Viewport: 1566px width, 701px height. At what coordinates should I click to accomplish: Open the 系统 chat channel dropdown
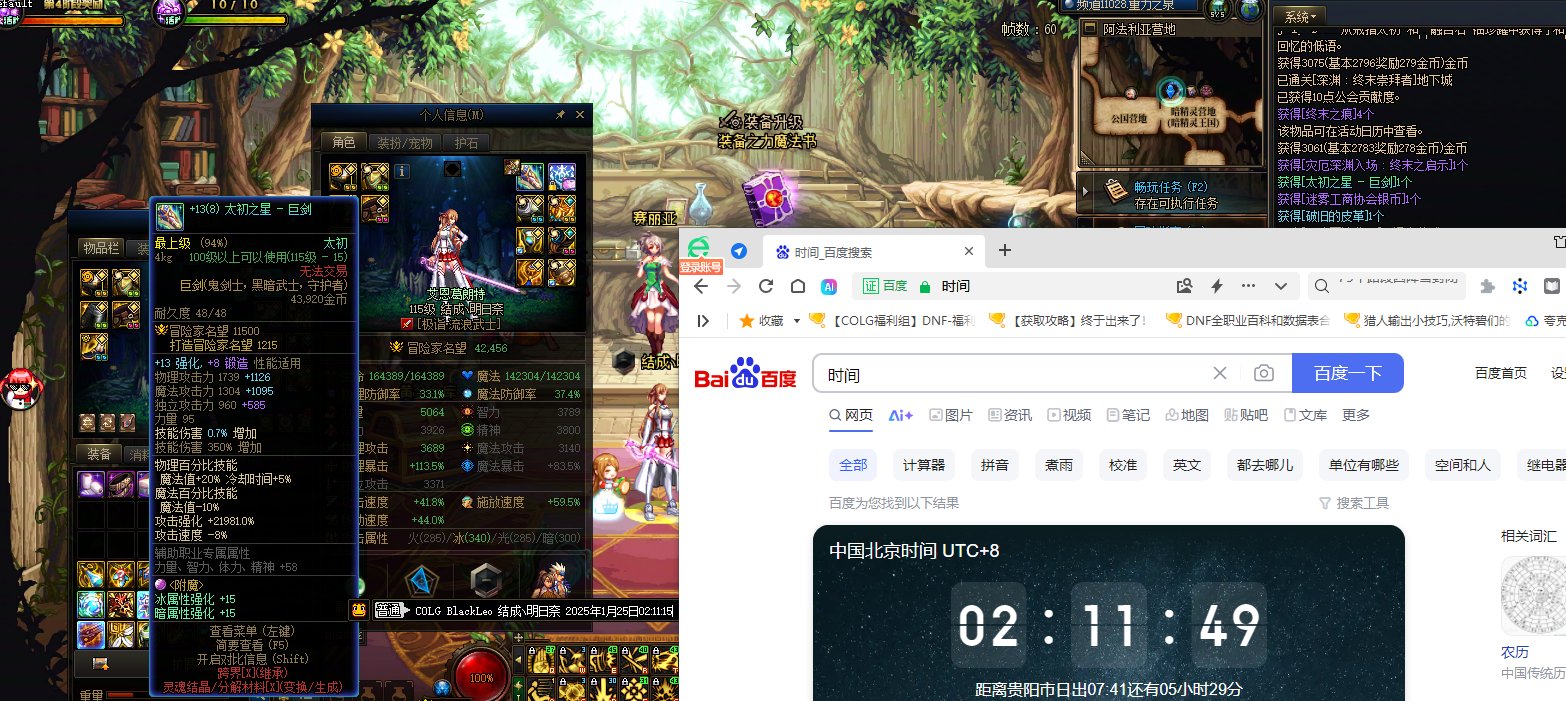point(1301,16)
